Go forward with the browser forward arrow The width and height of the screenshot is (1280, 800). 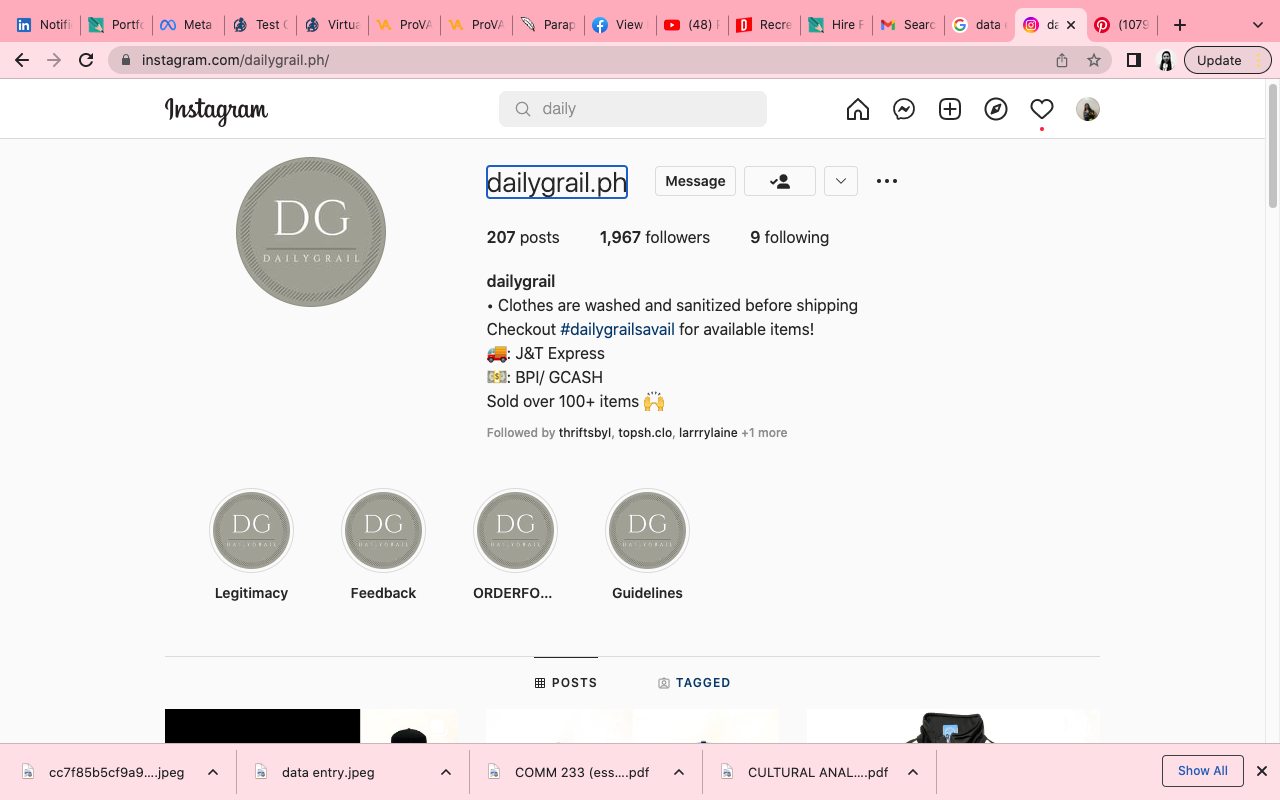pyautogui.click(x=54, y=60)
